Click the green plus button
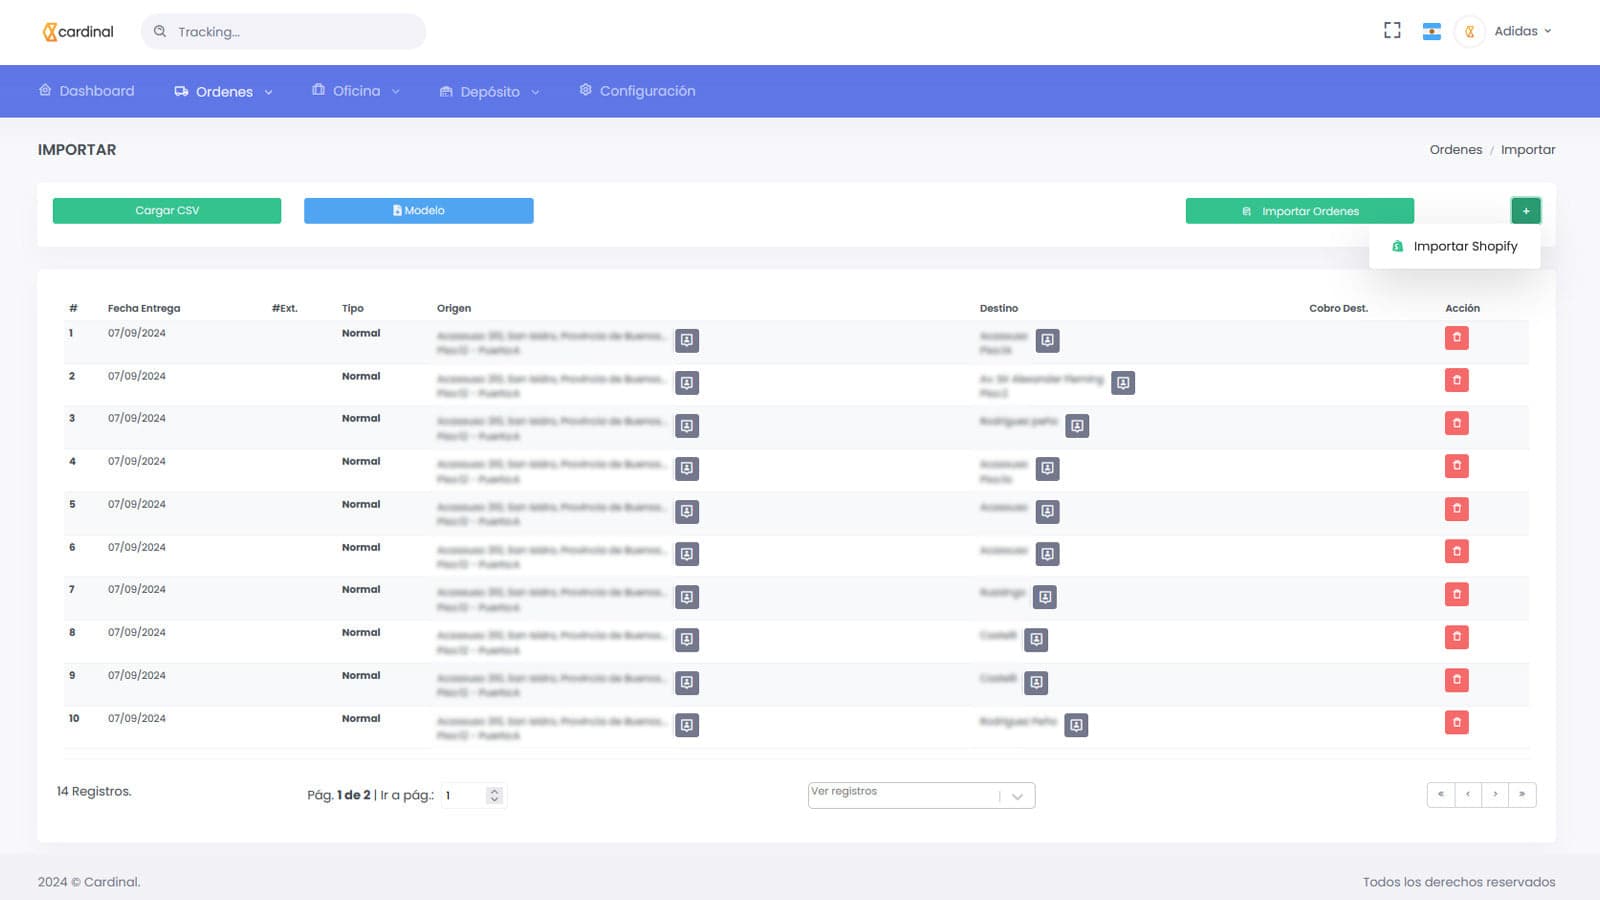This screenshot has height=900, width=1600. [1525, 211]
